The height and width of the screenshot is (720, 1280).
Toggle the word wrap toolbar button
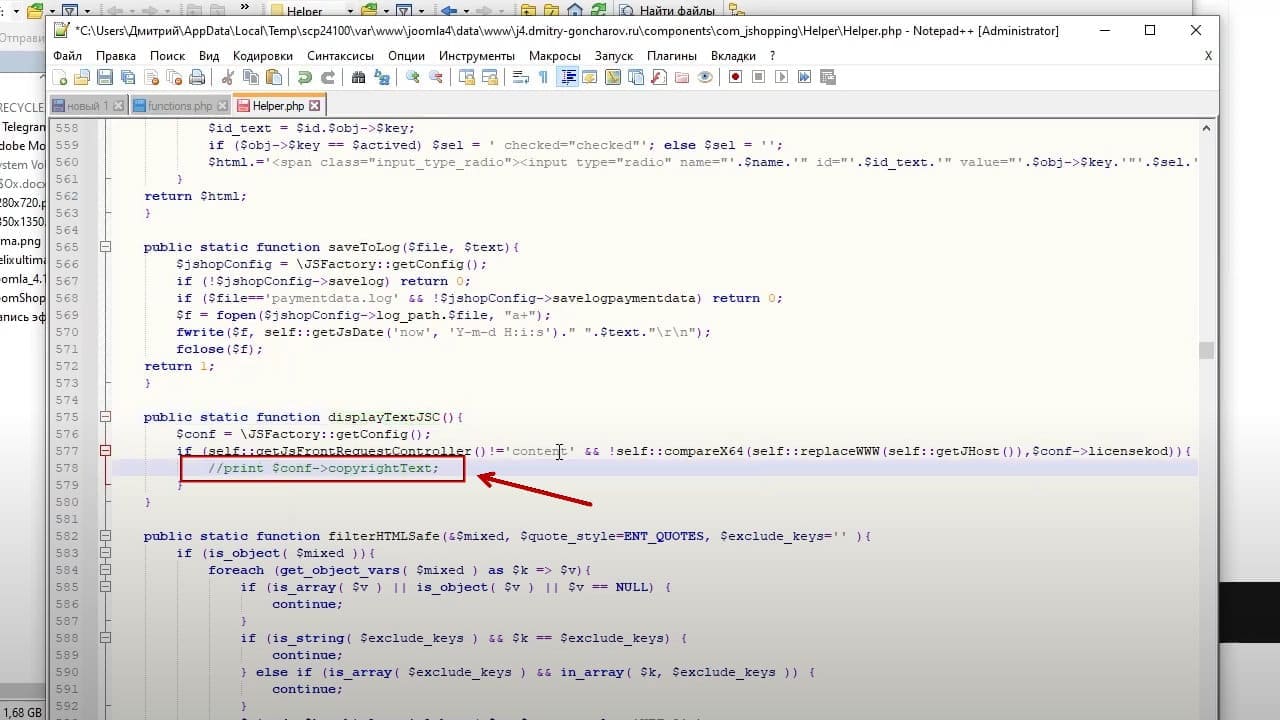pos(520,77)
